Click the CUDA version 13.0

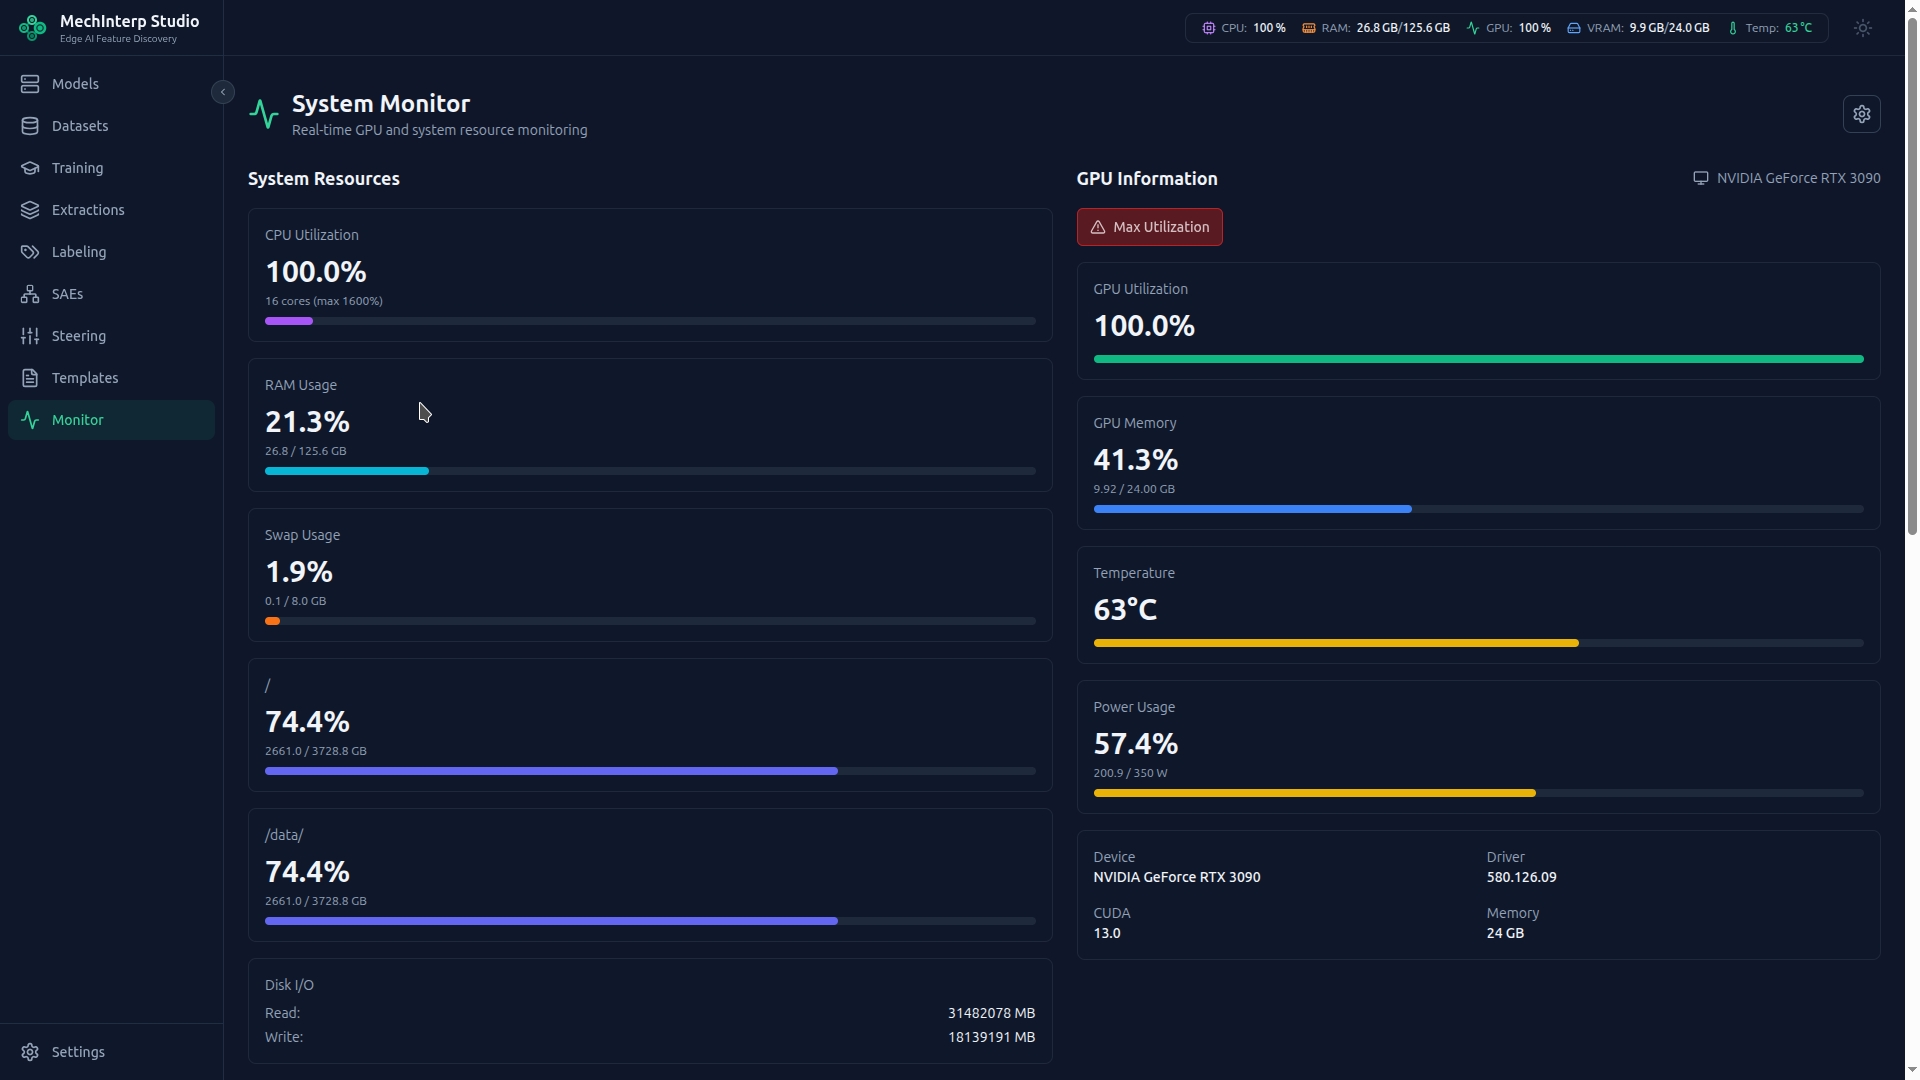pyautogui.click(x=1107, y=933)
